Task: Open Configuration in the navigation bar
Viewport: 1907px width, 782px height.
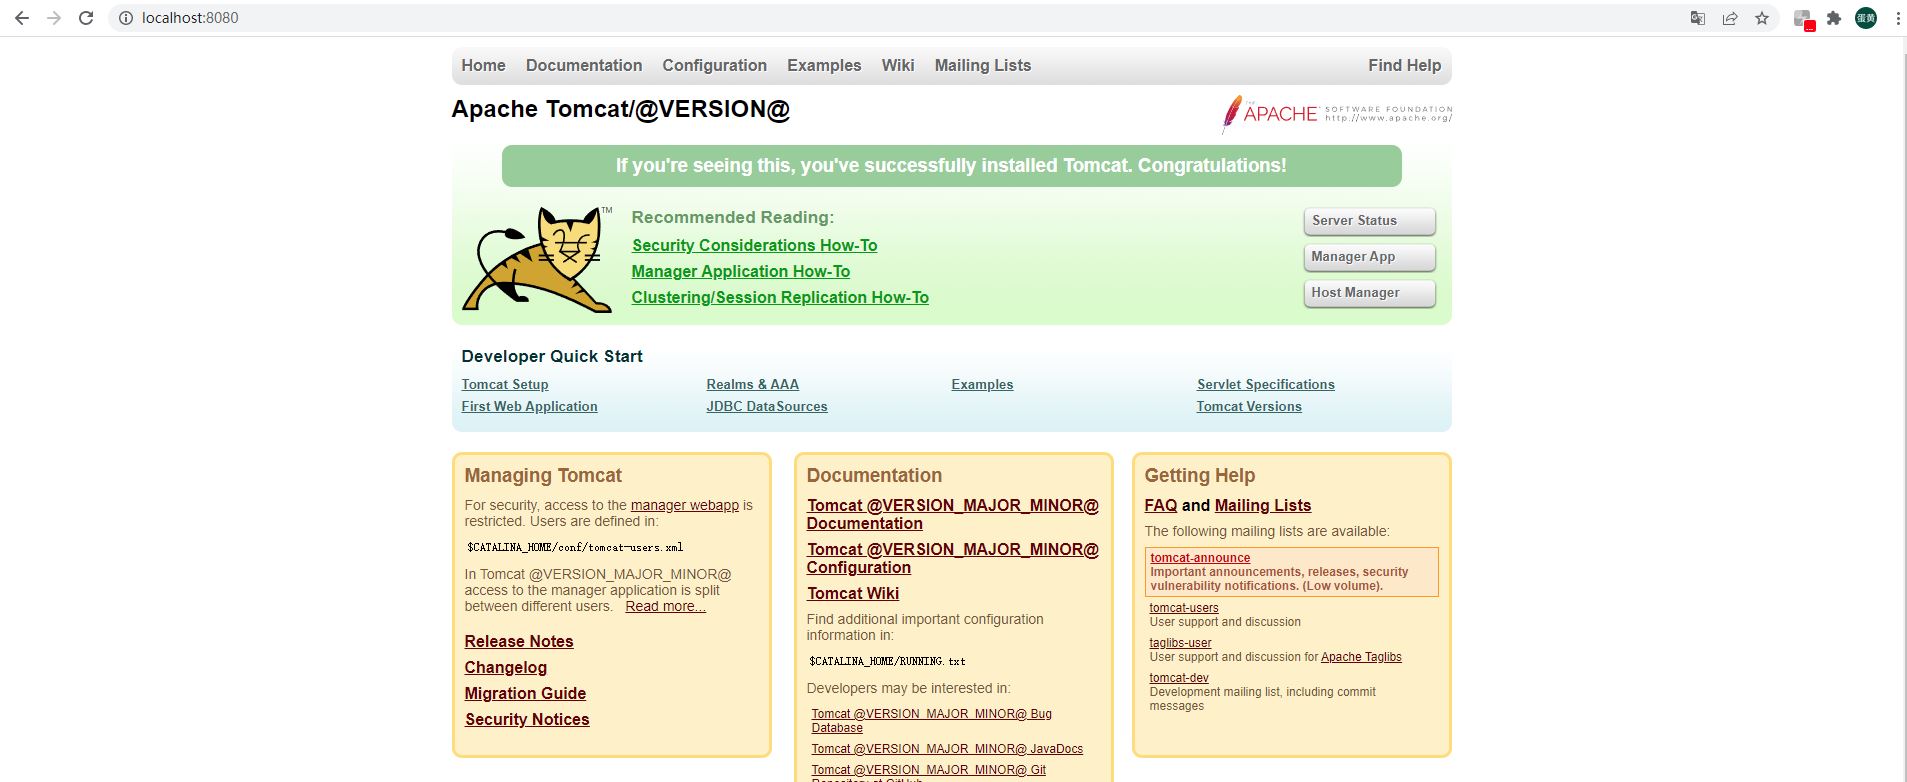Action: pos(714,65)
